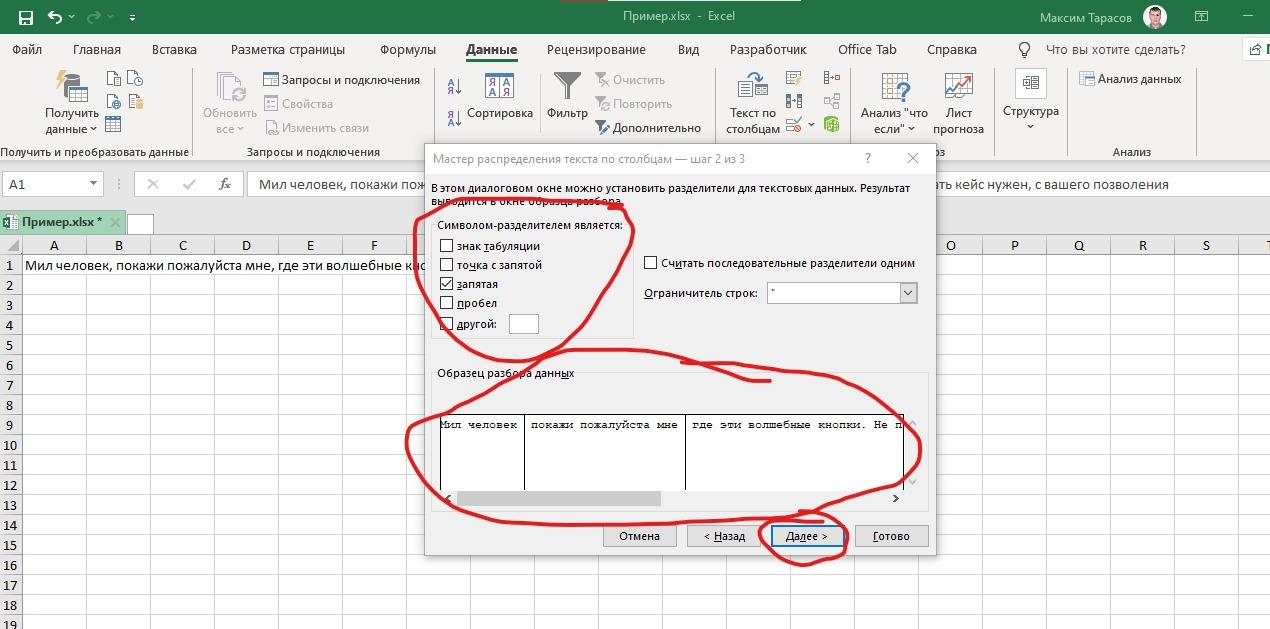Enable знак табуляции checkbox
This screenshot has width=1270, height=629.
447,246
